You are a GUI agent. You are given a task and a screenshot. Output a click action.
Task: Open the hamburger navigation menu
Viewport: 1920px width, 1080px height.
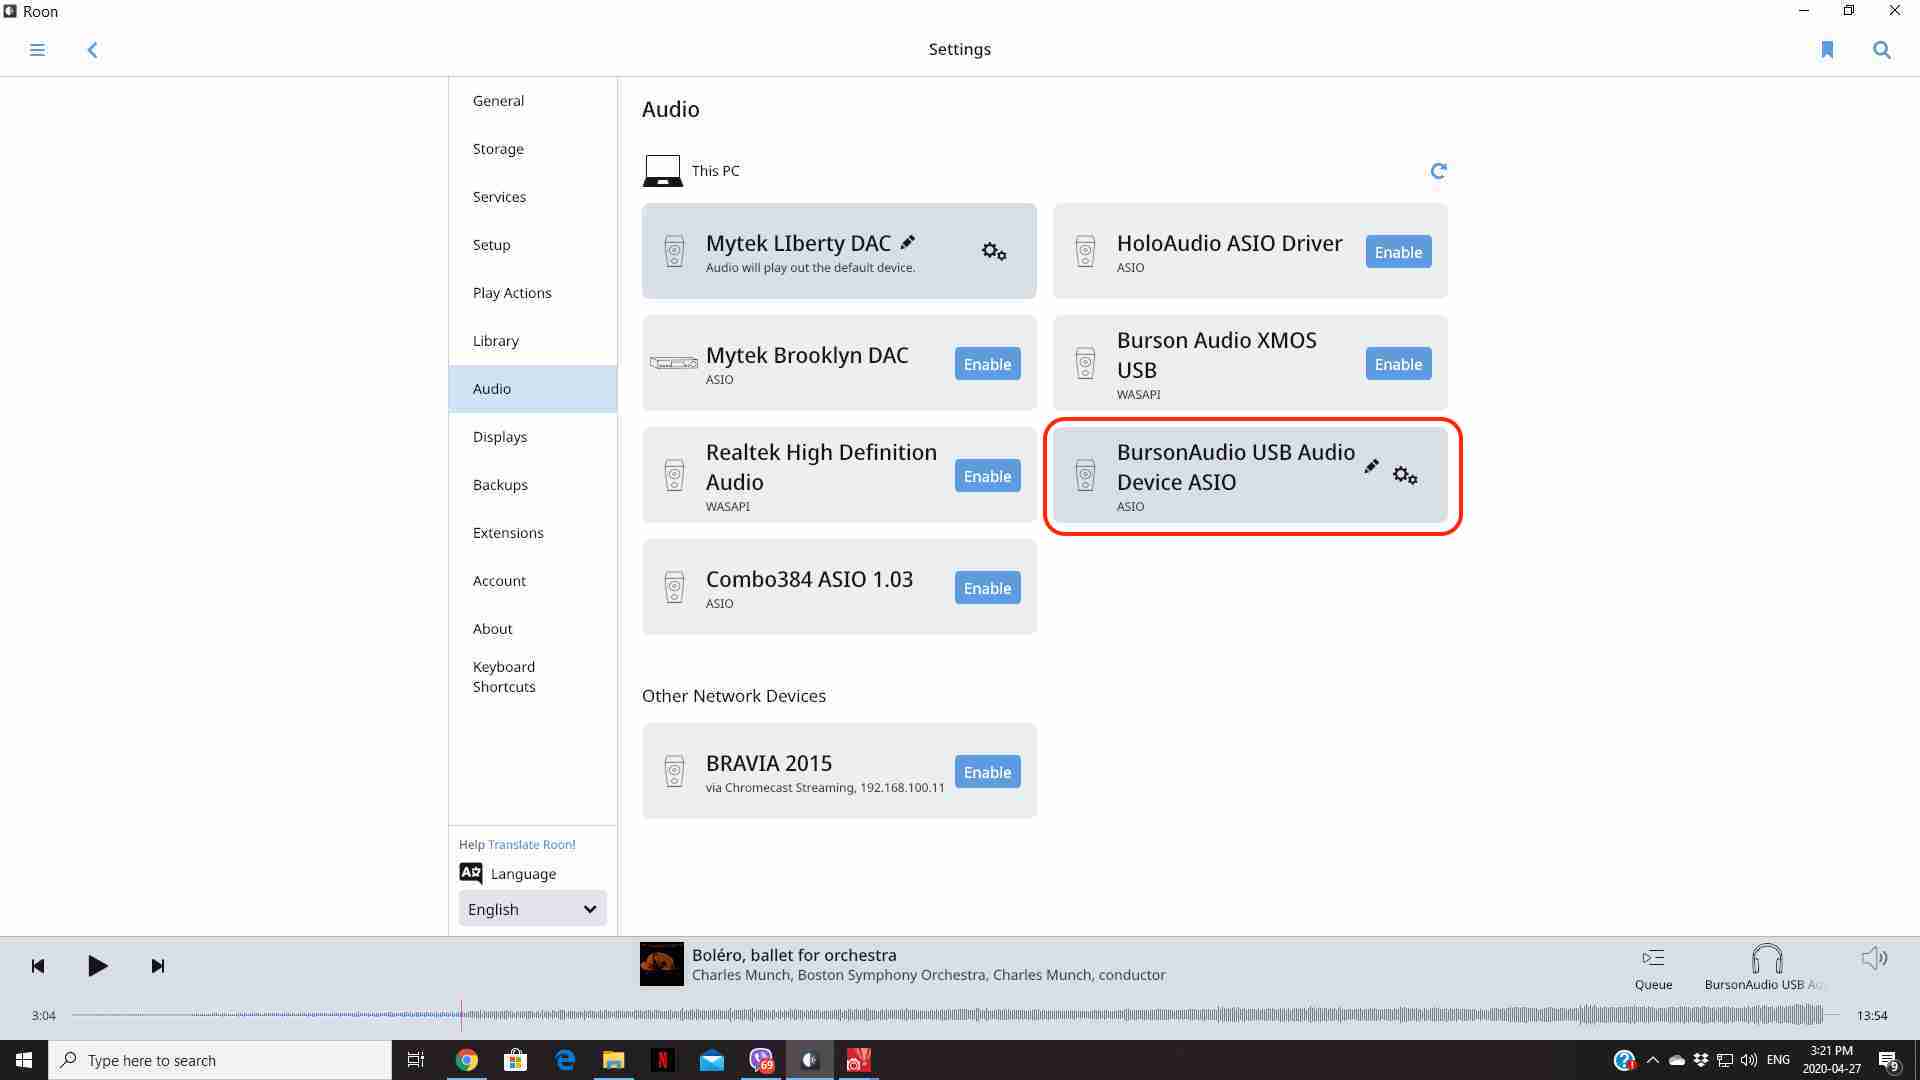(37, 49)
